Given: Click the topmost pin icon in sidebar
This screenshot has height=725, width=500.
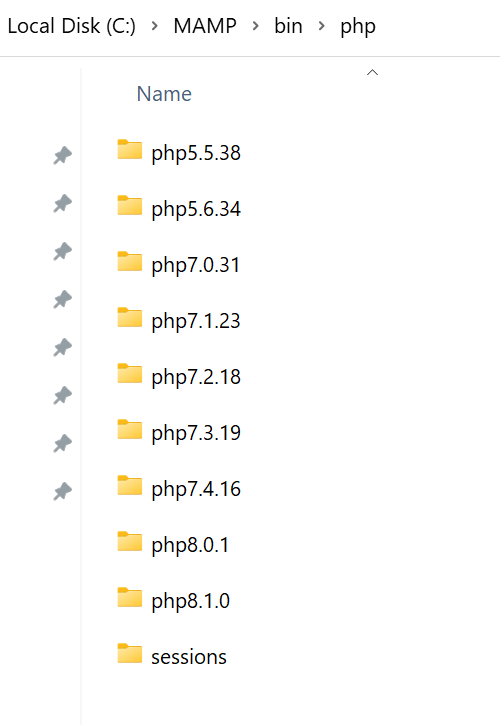Looking at the screenshot, I should 62,155.
